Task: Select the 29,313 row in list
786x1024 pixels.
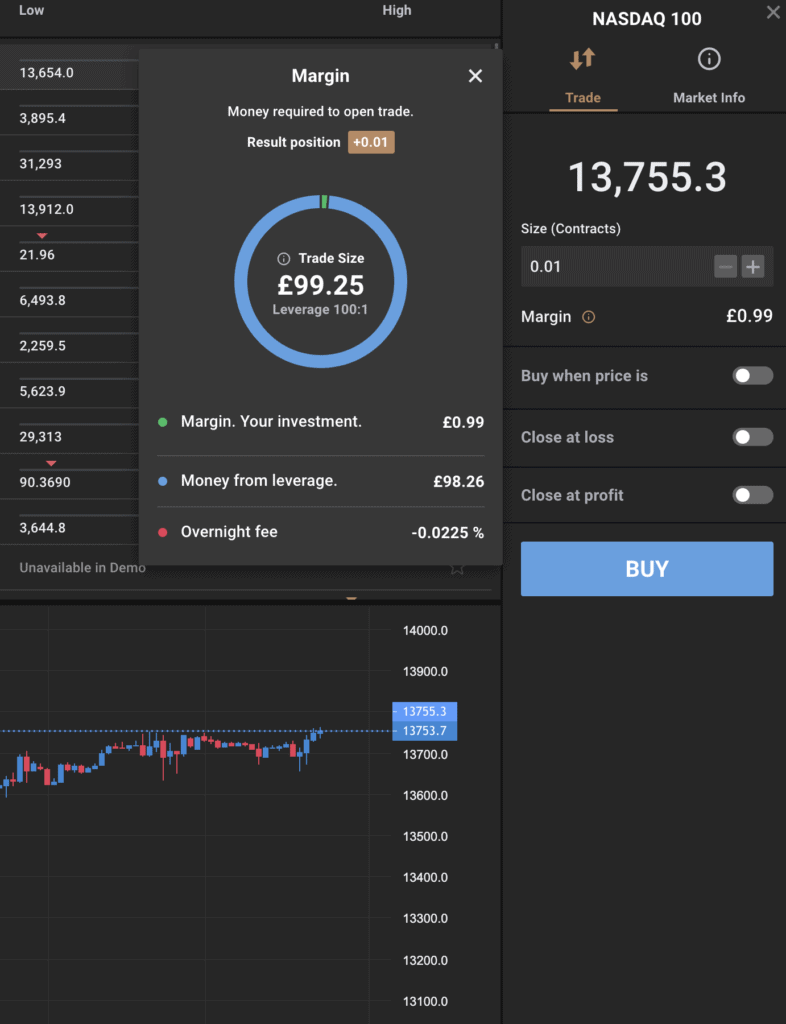Action: 69,437
